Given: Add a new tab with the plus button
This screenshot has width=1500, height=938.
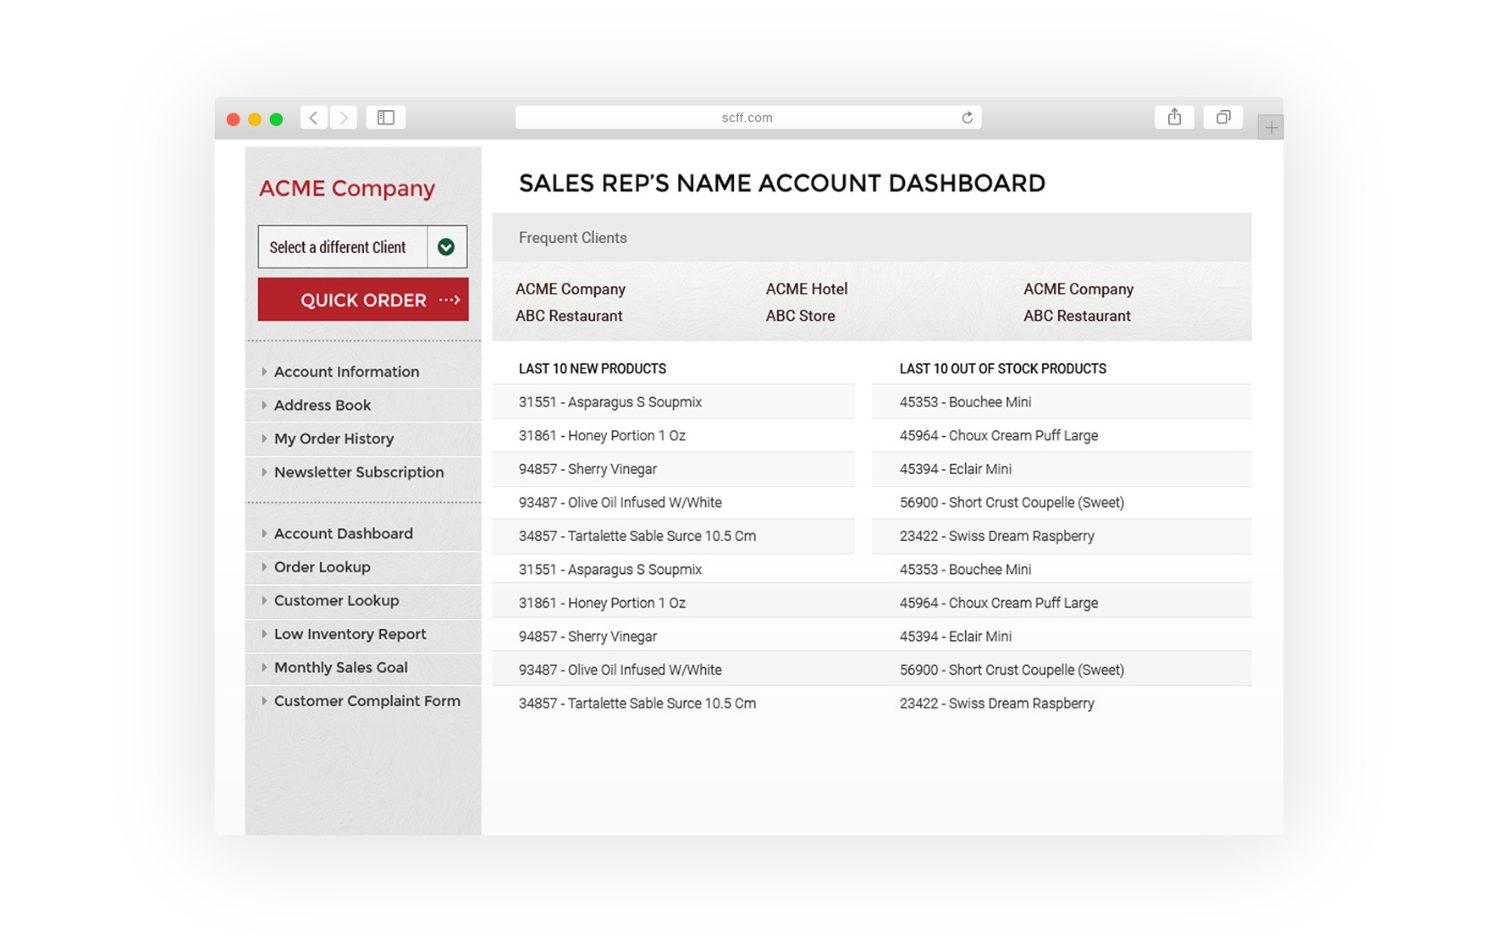Looking at the screenshot, I should (x=1271, y=127).
